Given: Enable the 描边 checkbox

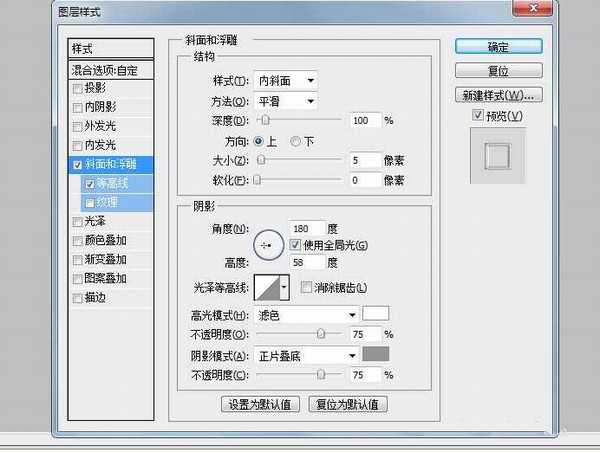Looking at the screenshot, I should click(x=77, y=298).
